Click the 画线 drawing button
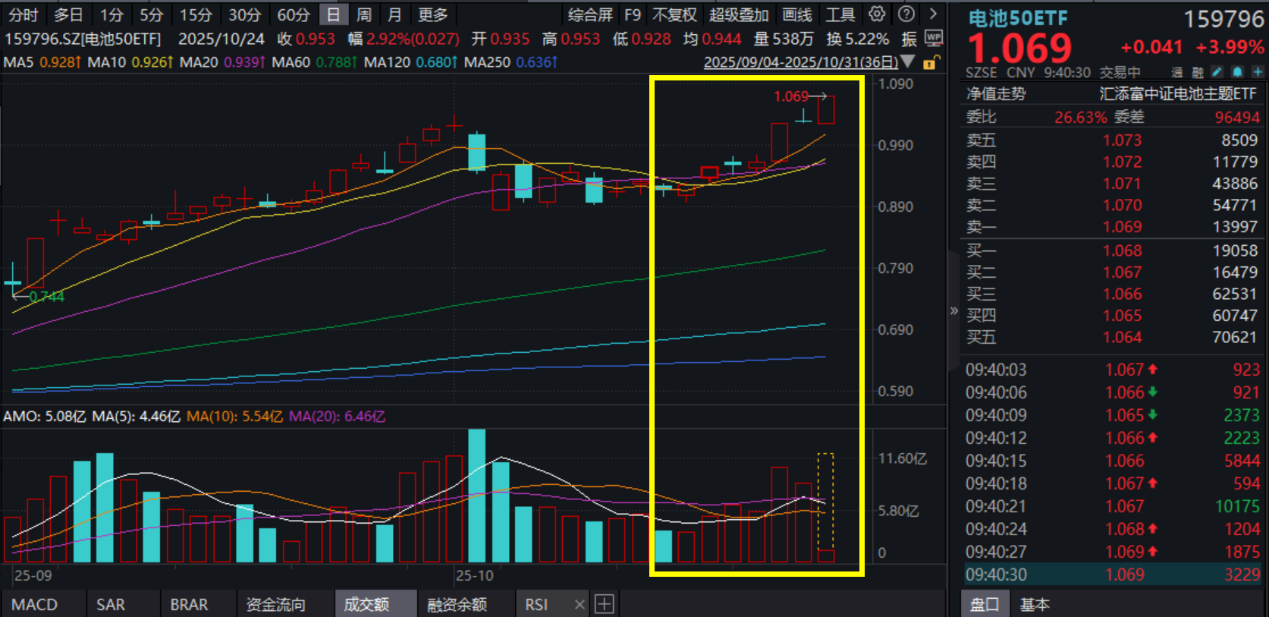 [x=797, y=15]
